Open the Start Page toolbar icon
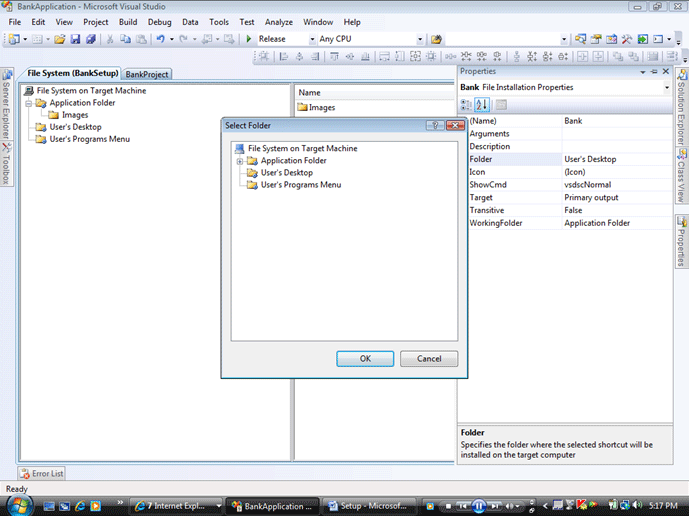Screen dimensions: 689x516 pyautogui.click(x=642, y=39)
